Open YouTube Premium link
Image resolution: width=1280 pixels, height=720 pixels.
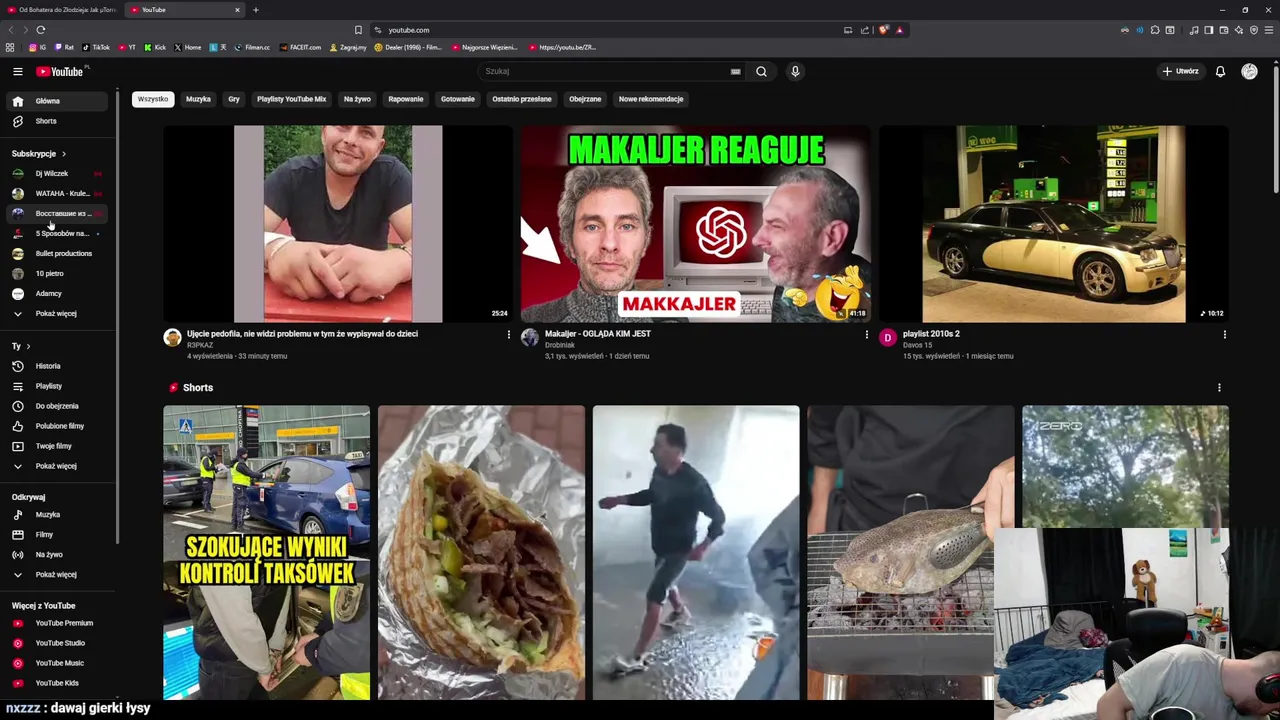(x=58, y=623)
